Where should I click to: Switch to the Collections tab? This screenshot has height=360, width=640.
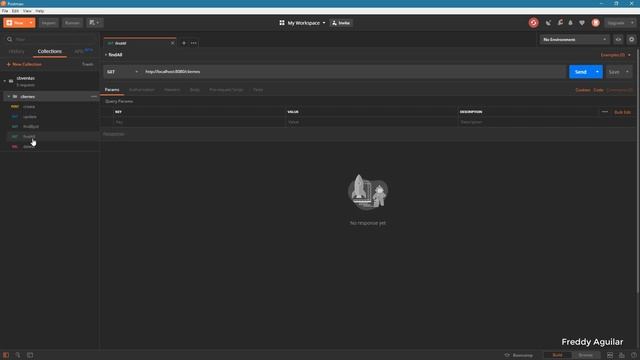[x=49, y=51]
